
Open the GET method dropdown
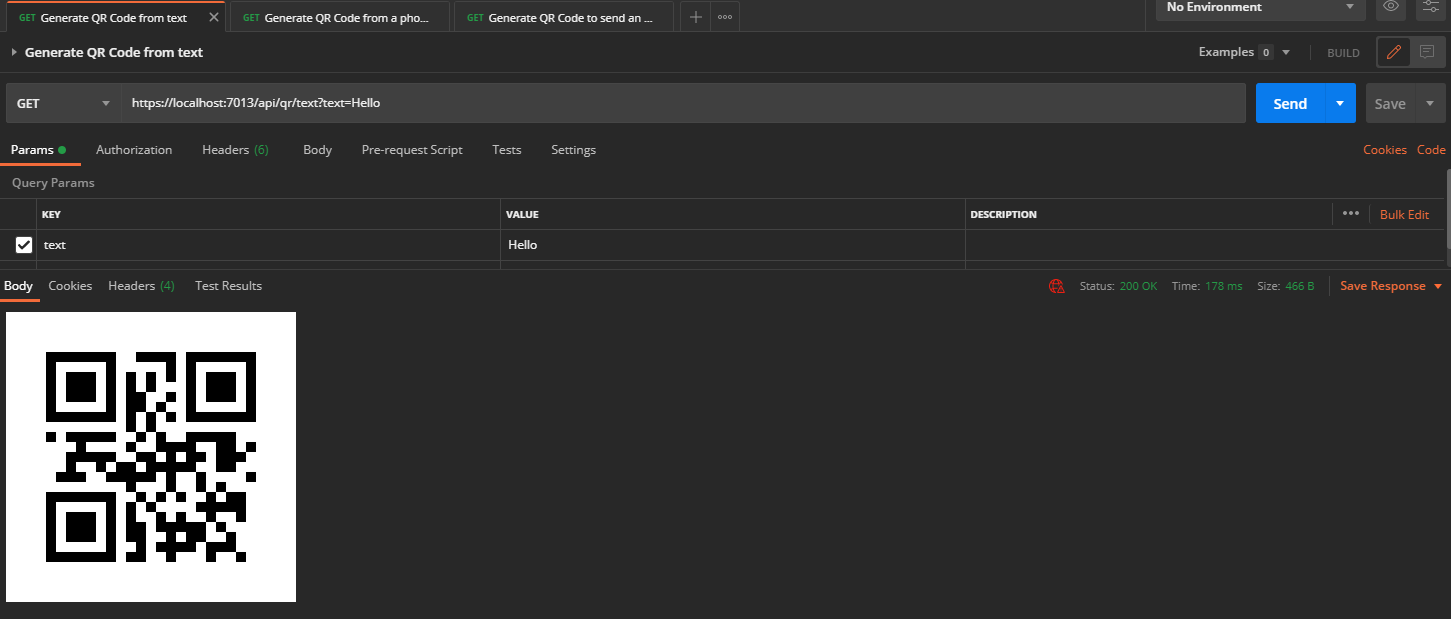(64, 103)
